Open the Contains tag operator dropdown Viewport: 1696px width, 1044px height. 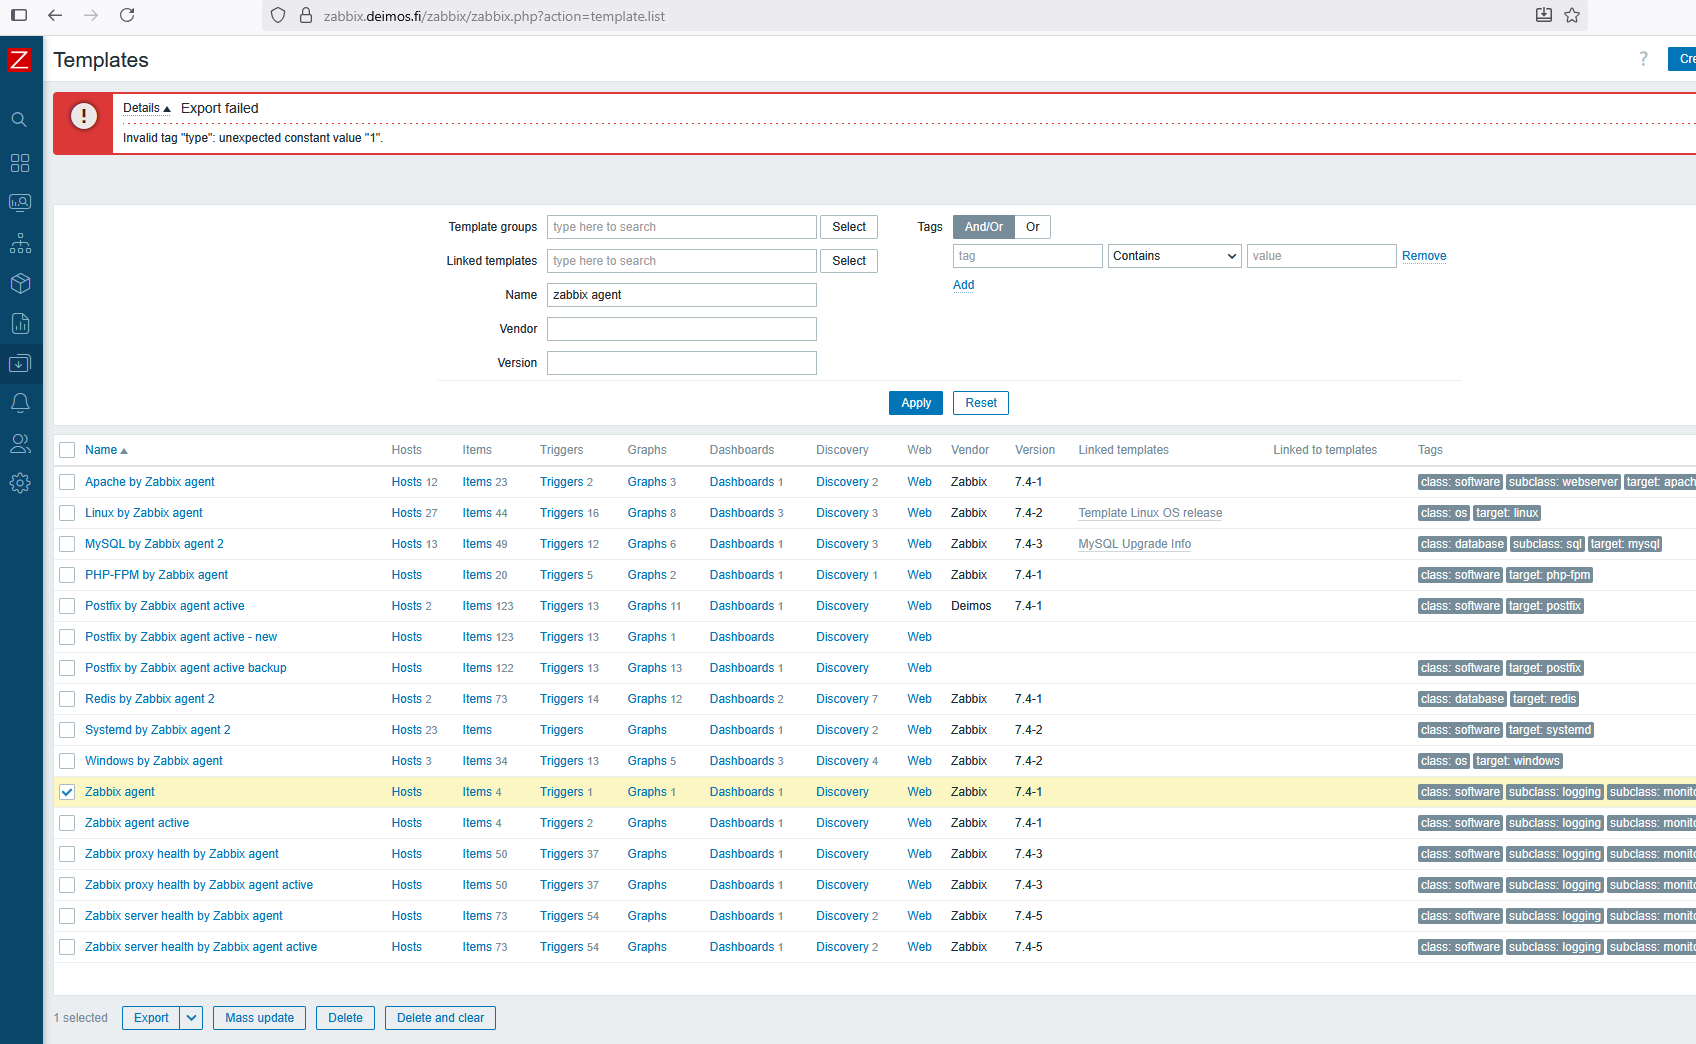click(1174, 256)
